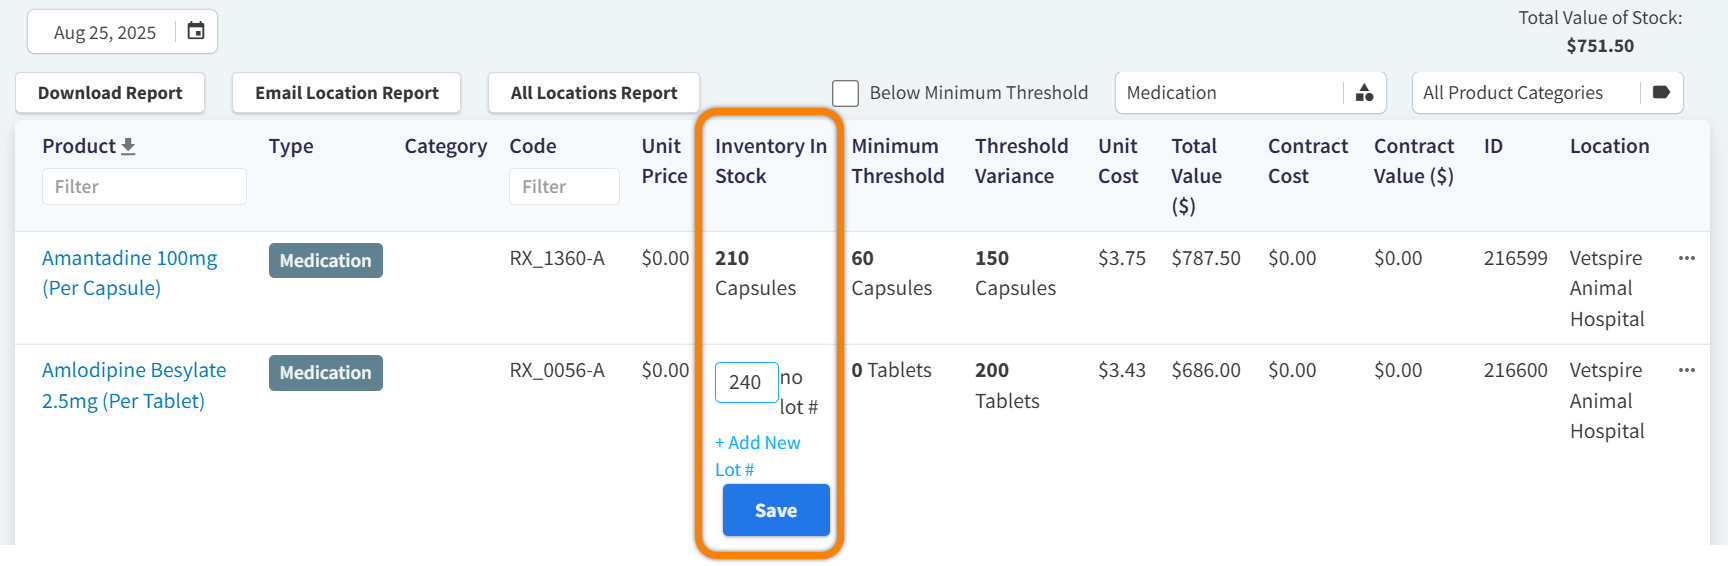Open the calendar date picker icon

click(x=196, y=31)
